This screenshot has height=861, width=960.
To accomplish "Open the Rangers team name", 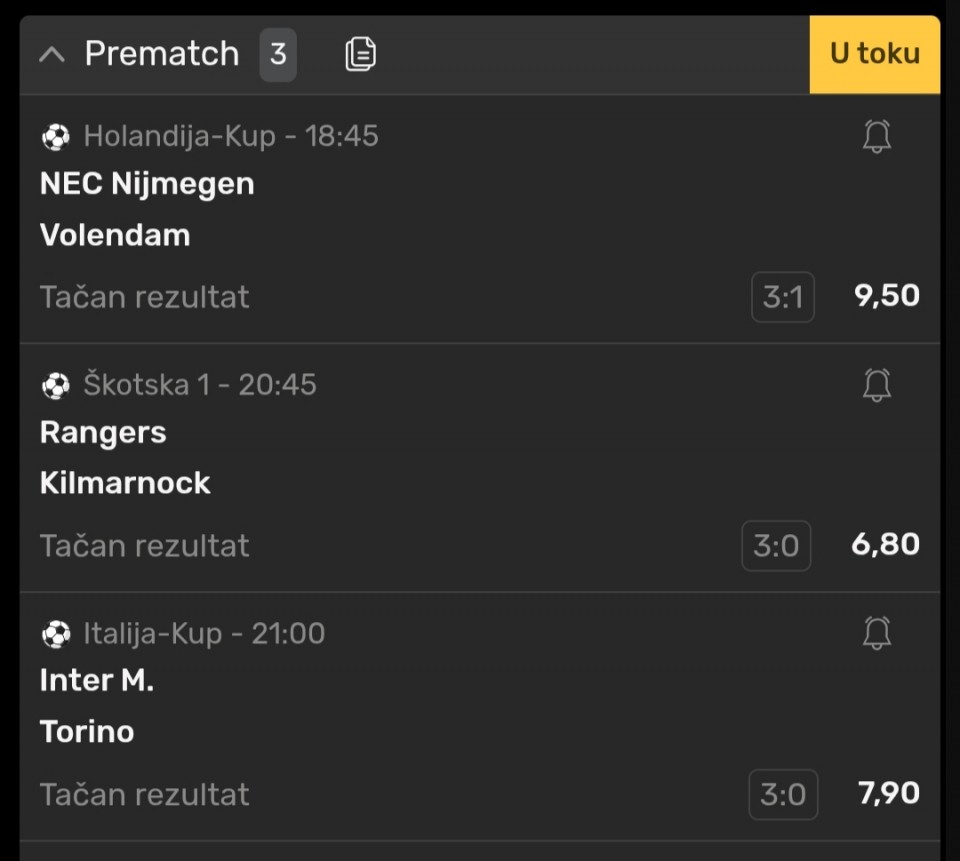I will click(103, 433).
